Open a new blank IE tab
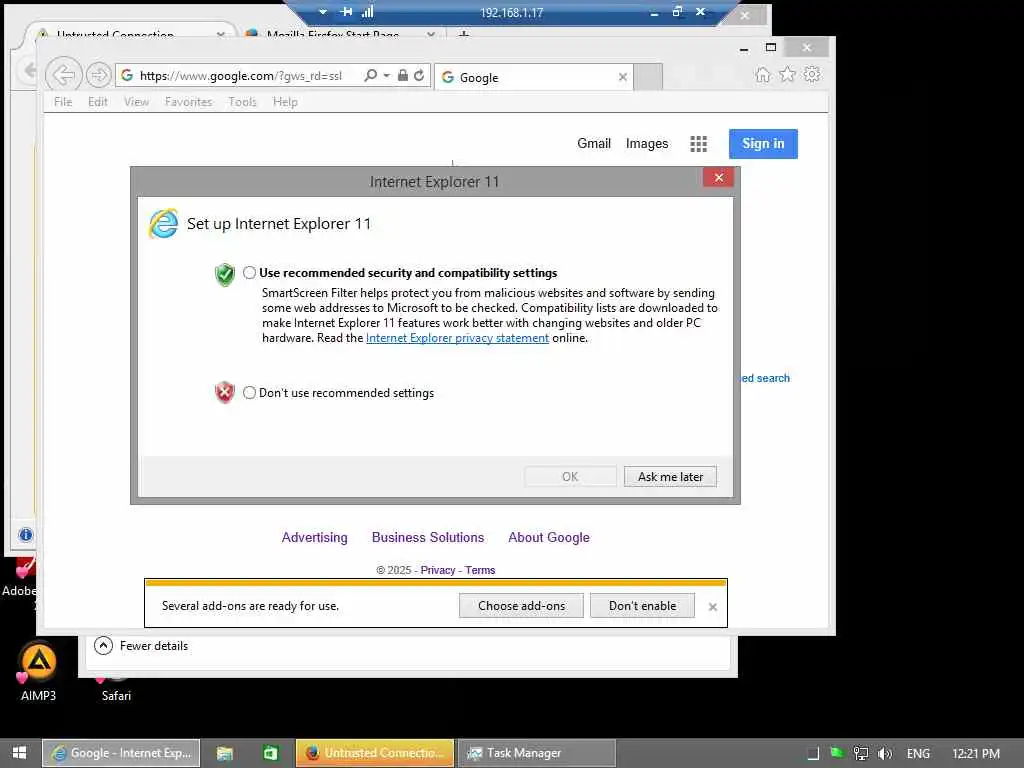 pos(648,77)
